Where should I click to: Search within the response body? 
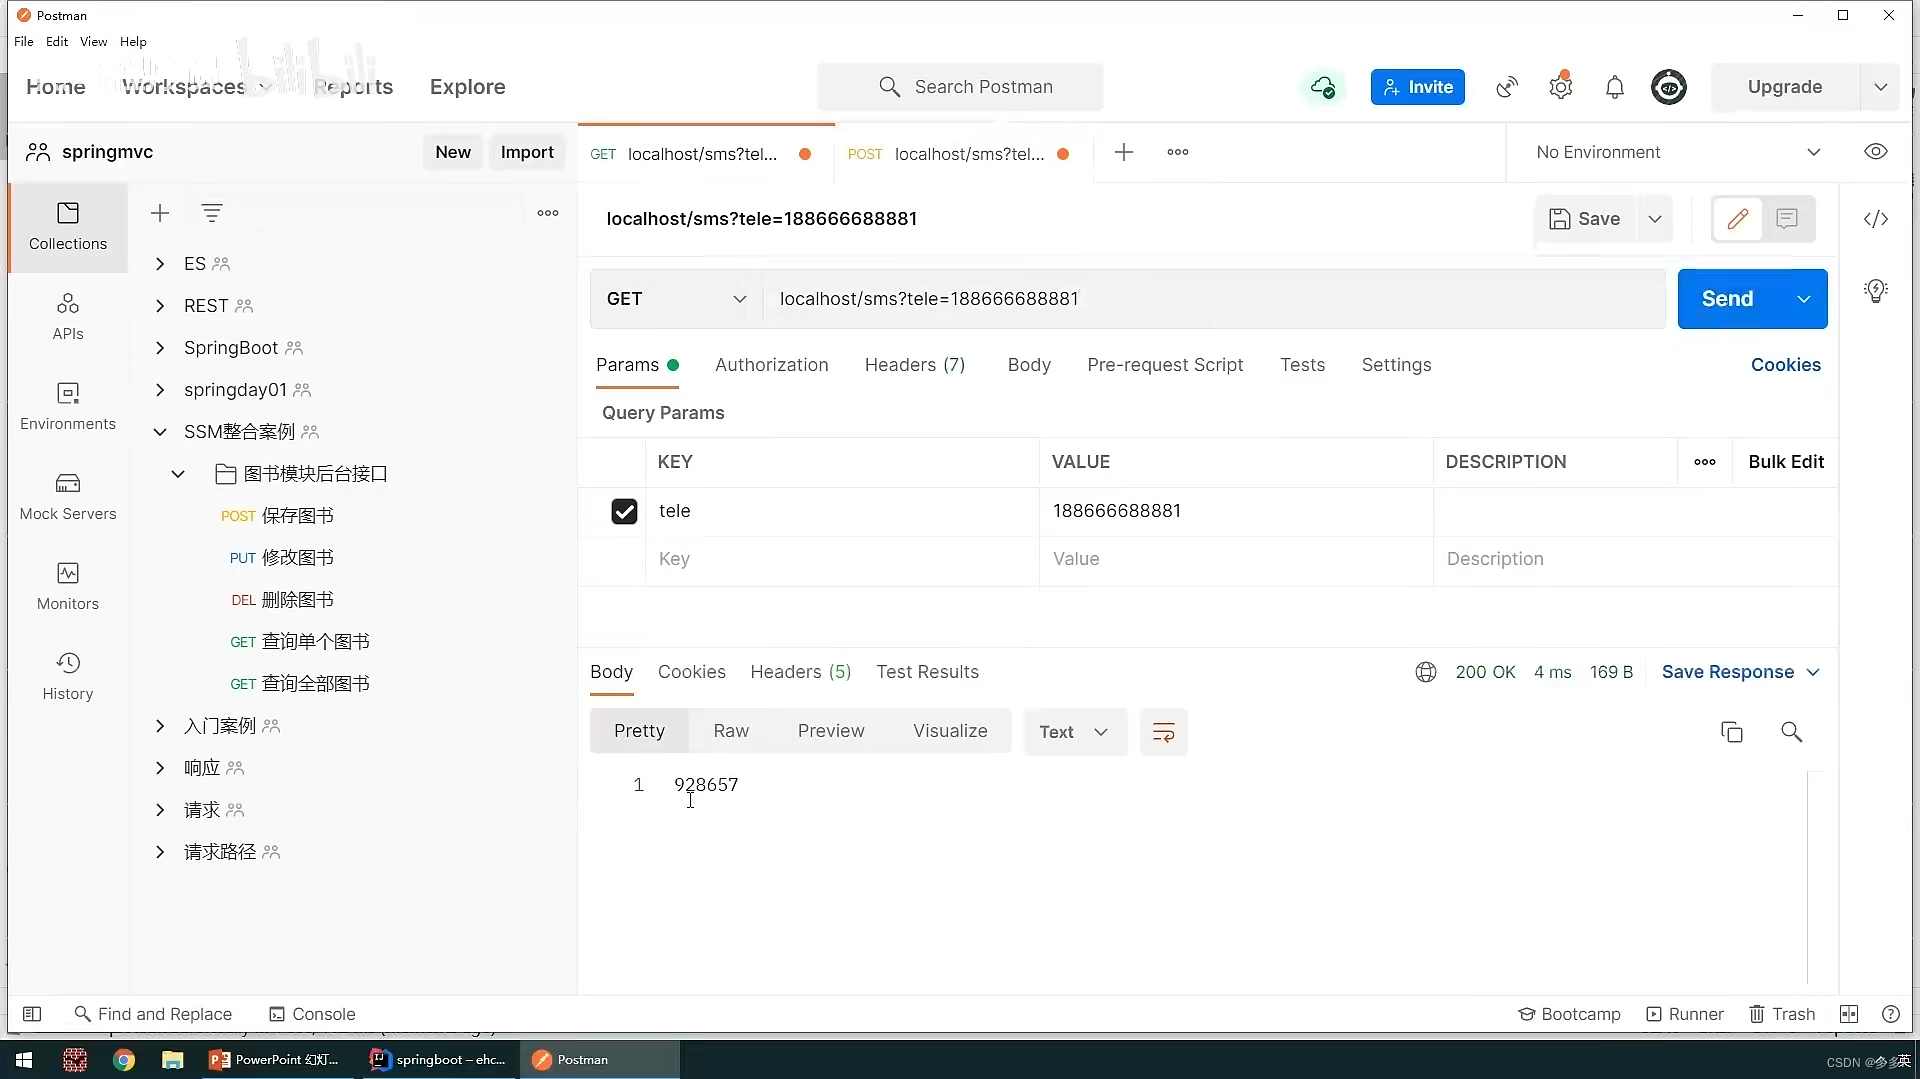click(1791, 731)
